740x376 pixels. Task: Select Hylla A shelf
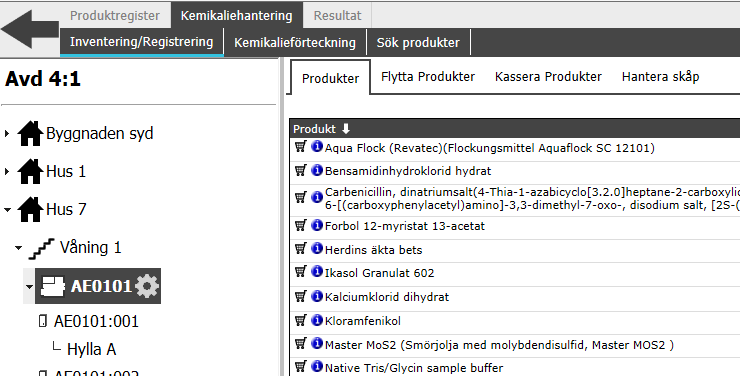92,350
